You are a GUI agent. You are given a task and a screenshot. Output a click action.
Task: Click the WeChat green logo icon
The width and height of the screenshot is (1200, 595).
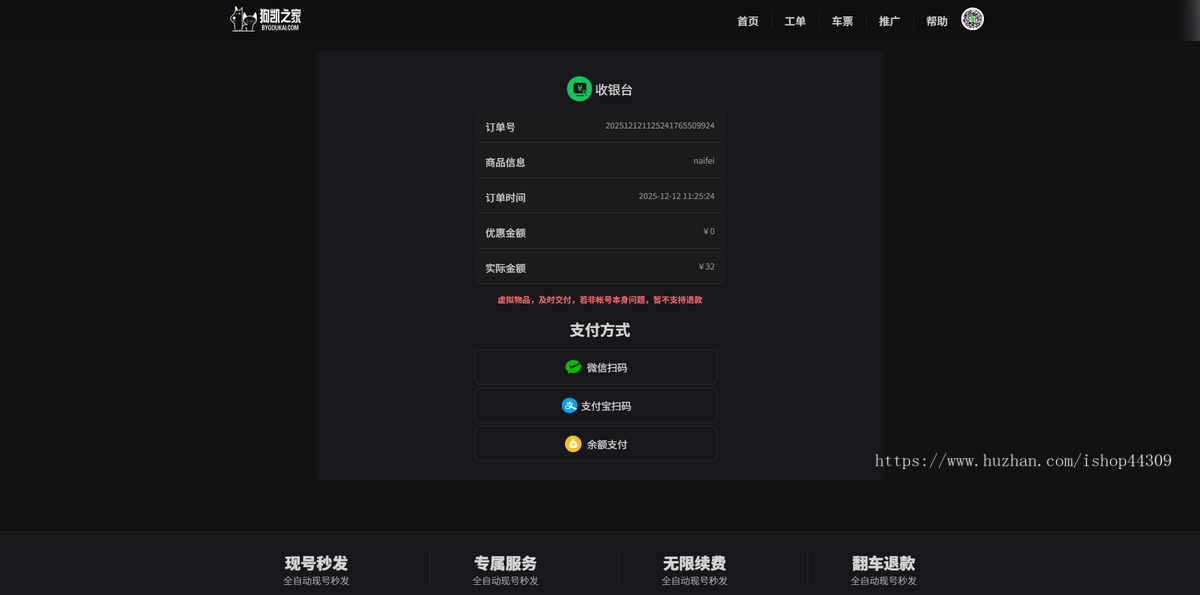click(x=571, y=366)
